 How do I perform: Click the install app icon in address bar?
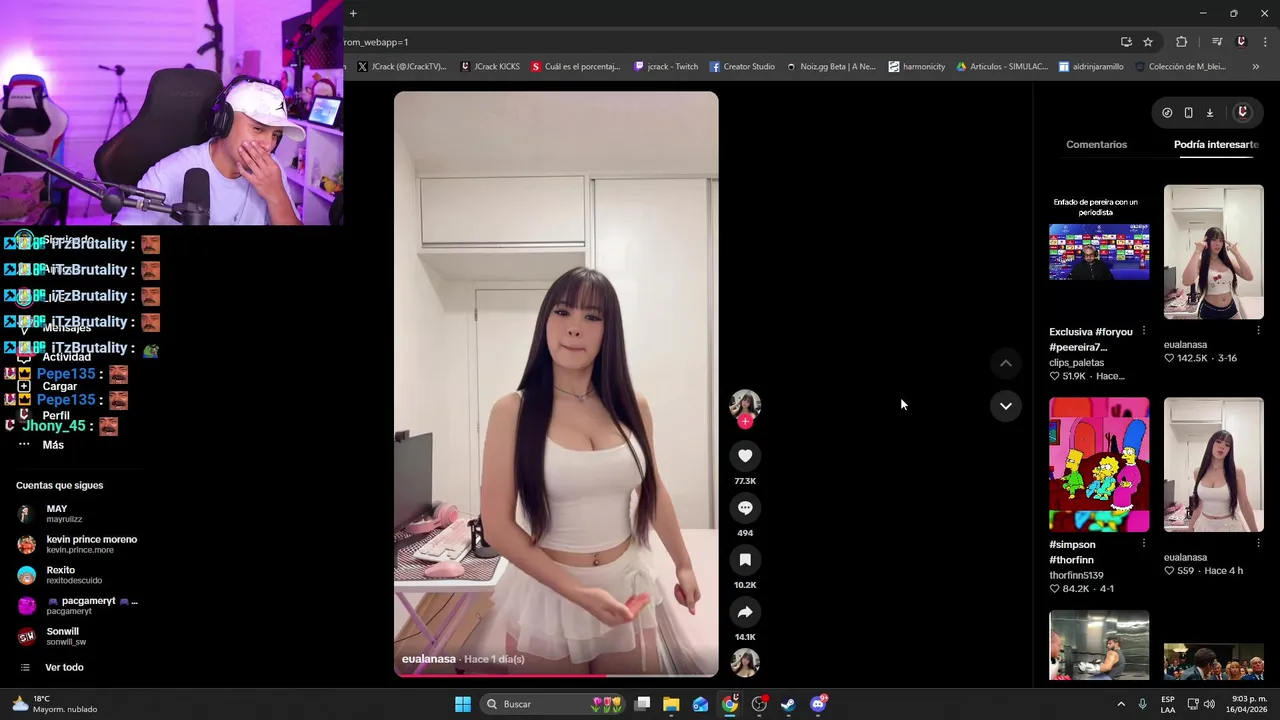1126,42
